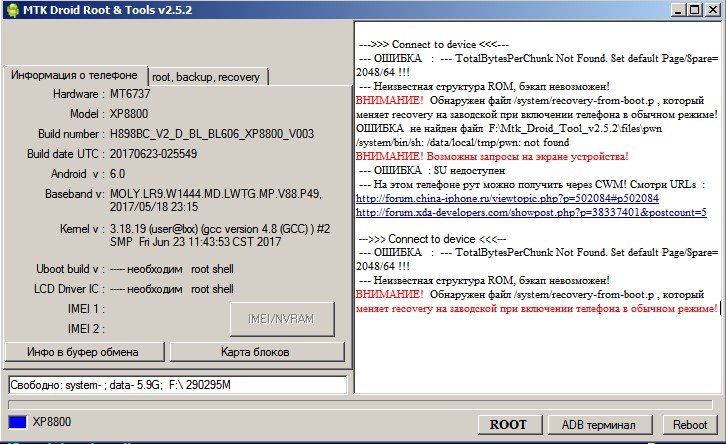Image resolution: width=726 pixels, height=444 pixels.
Task: Click the progress bar above the ROOT button
Action: click(x=360, y=404)
